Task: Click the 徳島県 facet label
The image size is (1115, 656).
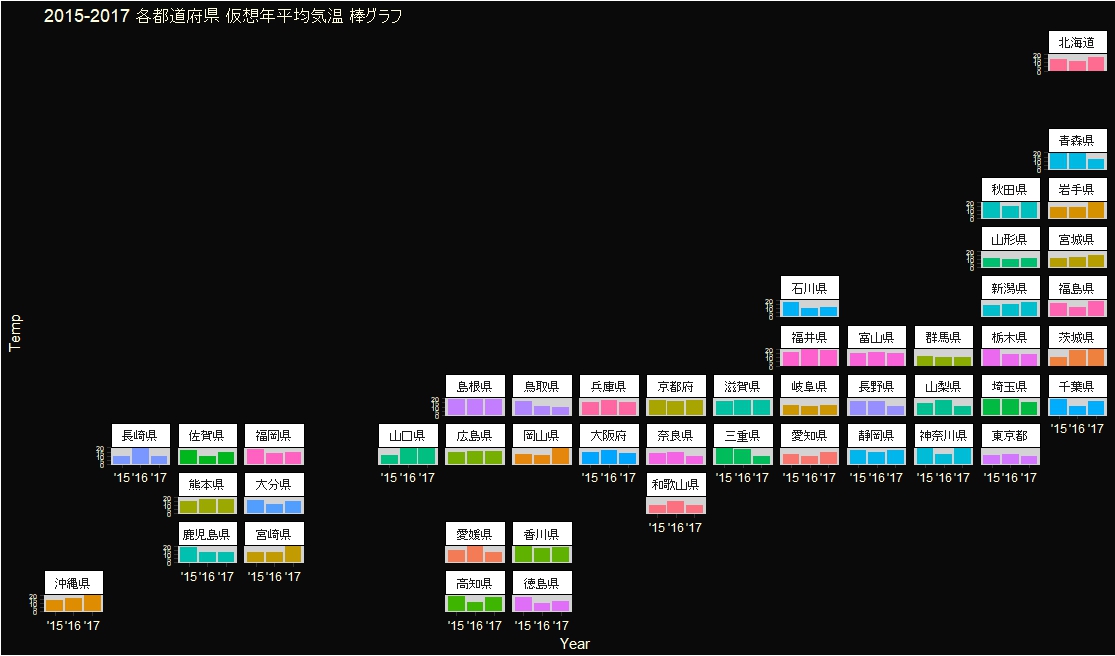Action: (542, 584)
